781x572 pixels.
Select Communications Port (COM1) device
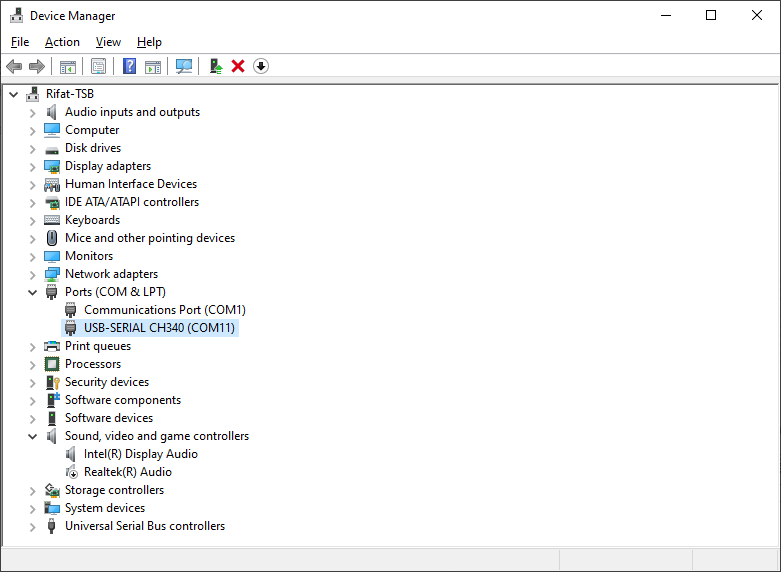pos(164,310)
